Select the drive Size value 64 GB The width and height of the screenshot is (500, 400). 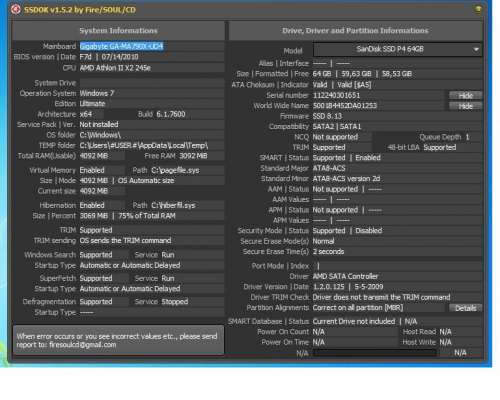tap(322, 74)
